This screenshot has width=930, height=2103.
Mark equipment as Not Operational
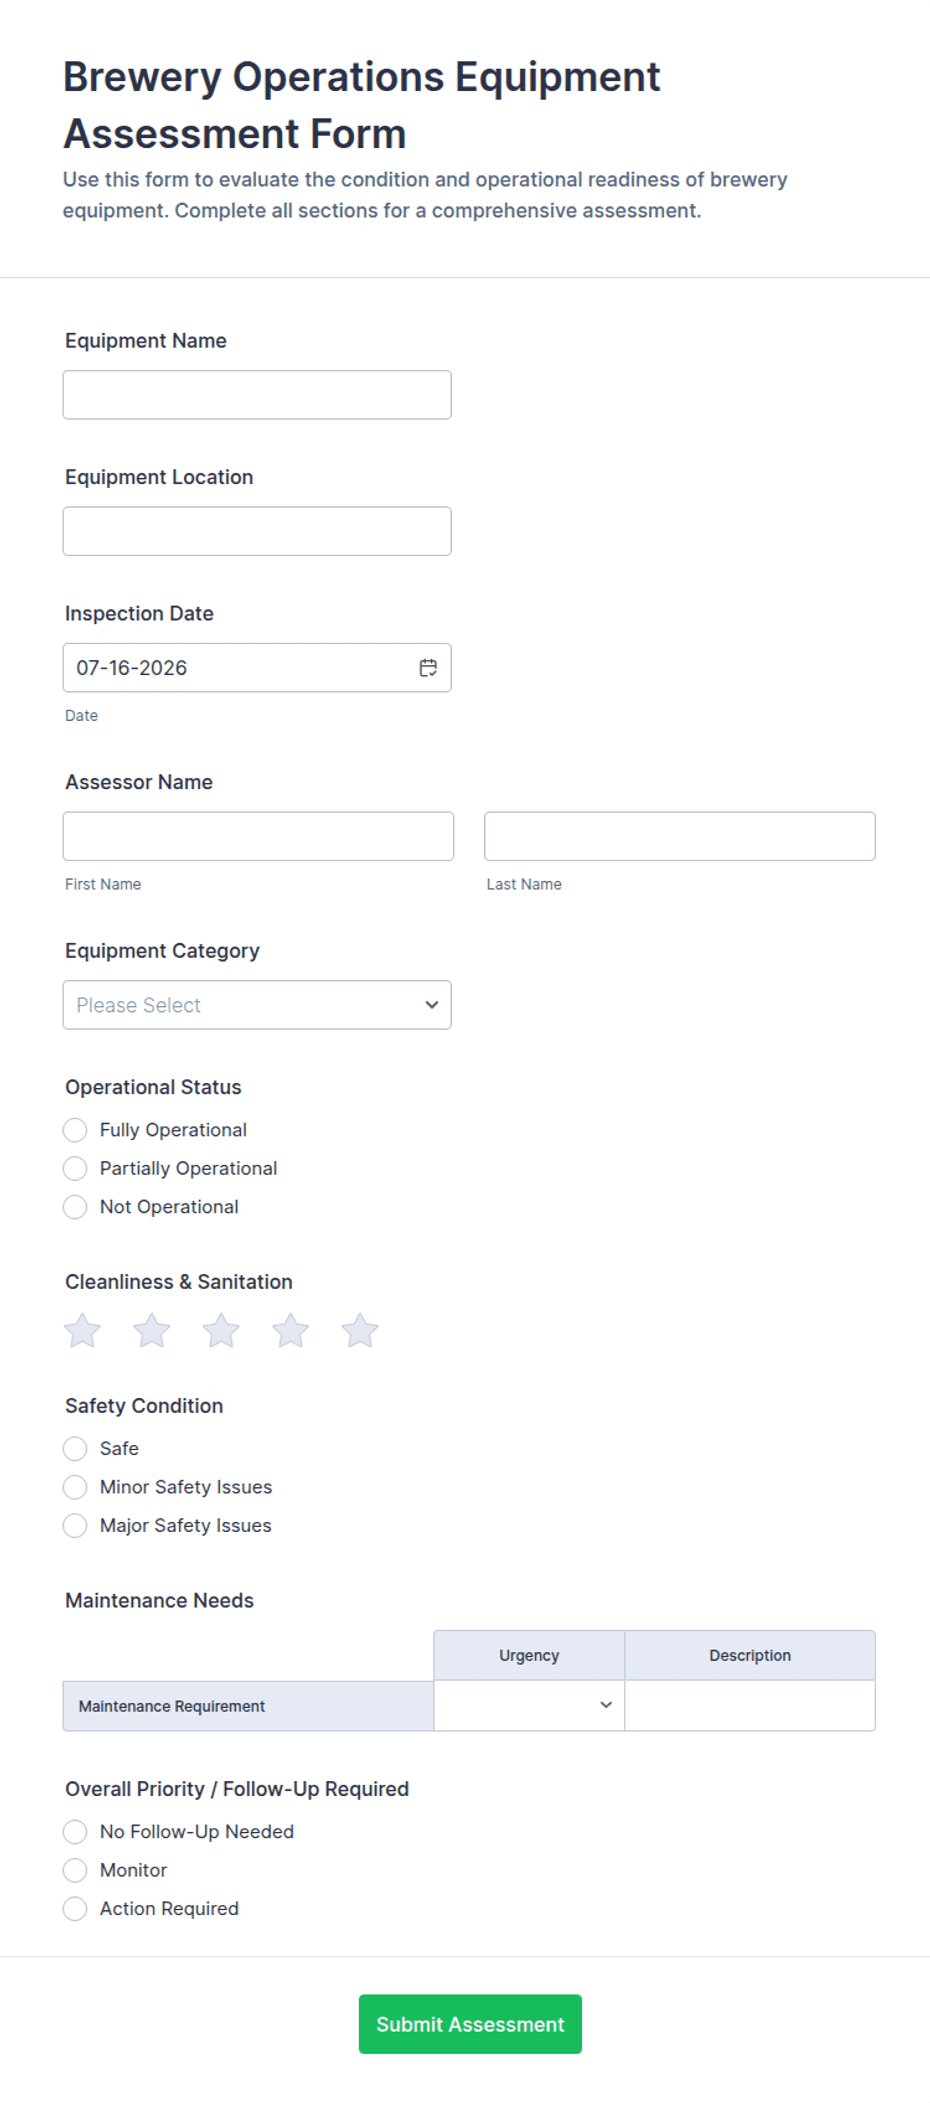75,1207
